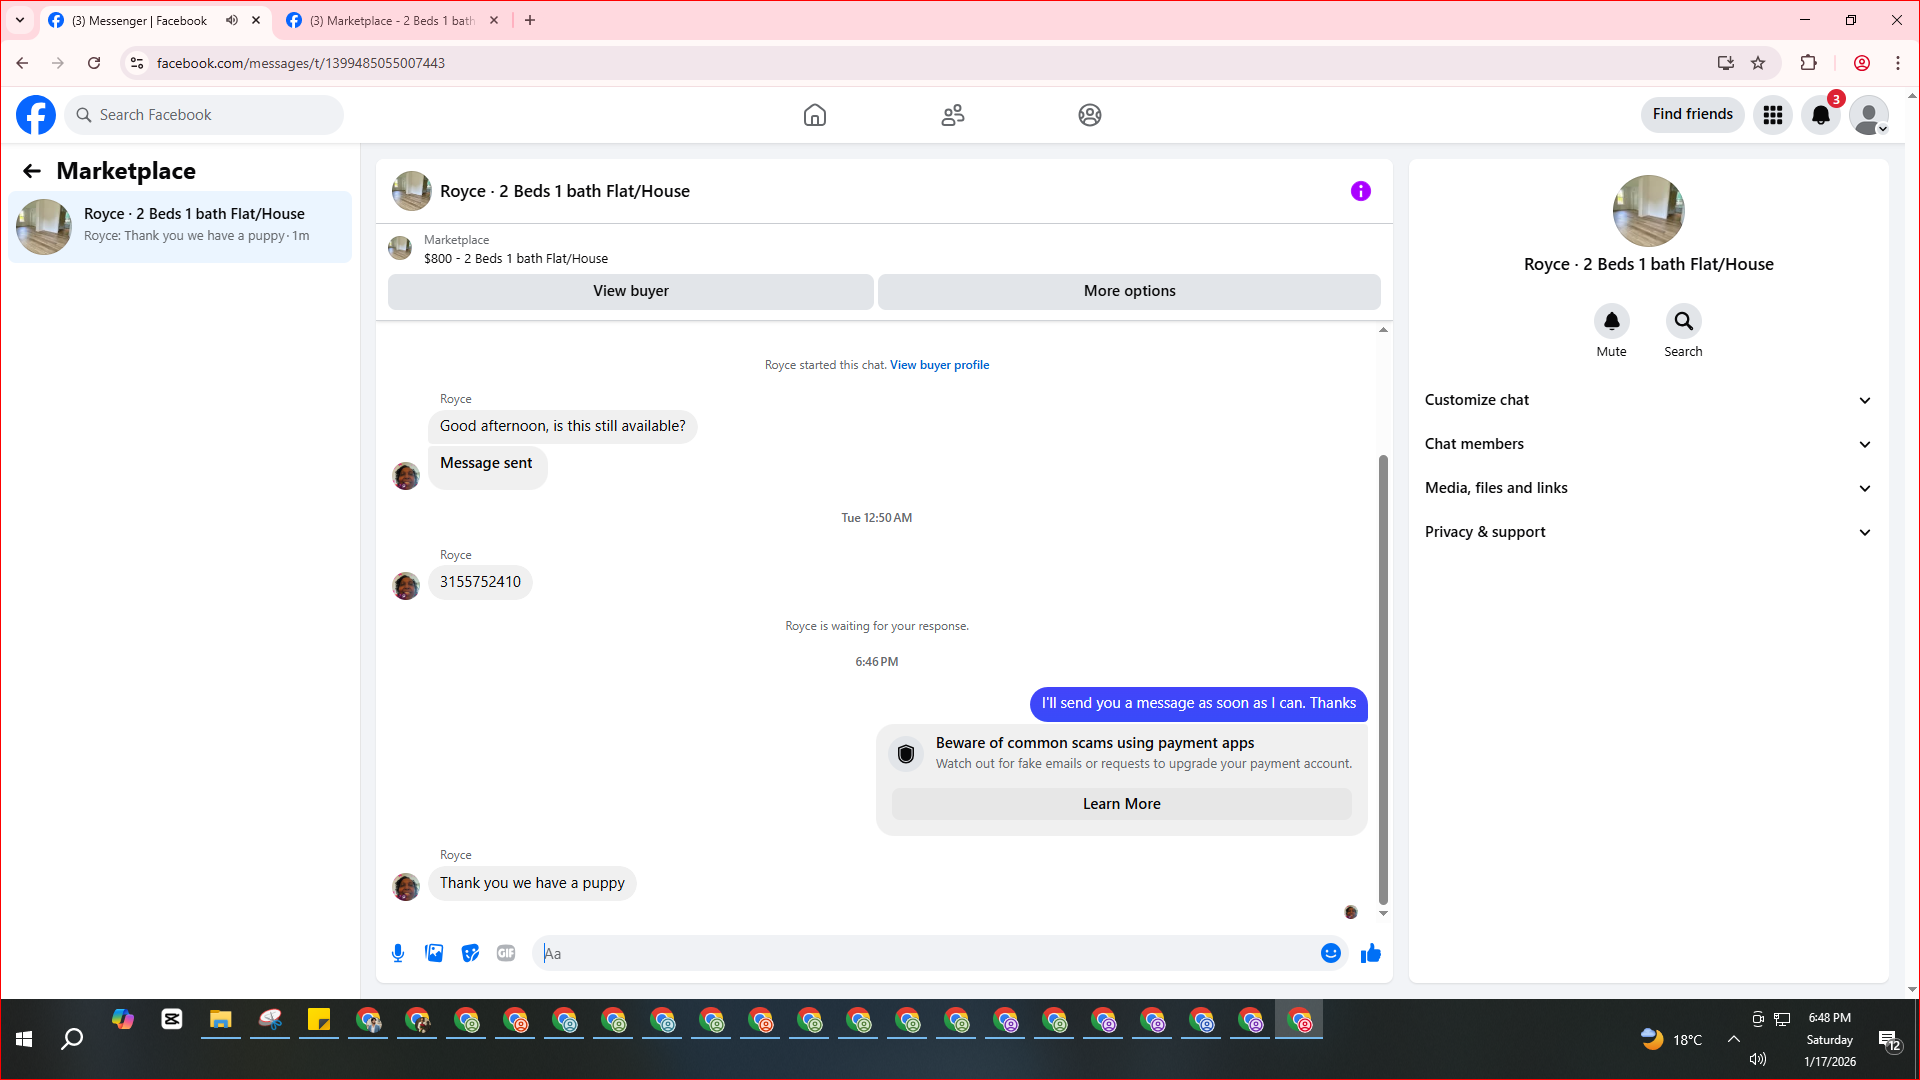The image size is (1920, 1080).
Task: Switch to Marketplace browser tab
Action: pyautogui.click(x=390, y=20)
